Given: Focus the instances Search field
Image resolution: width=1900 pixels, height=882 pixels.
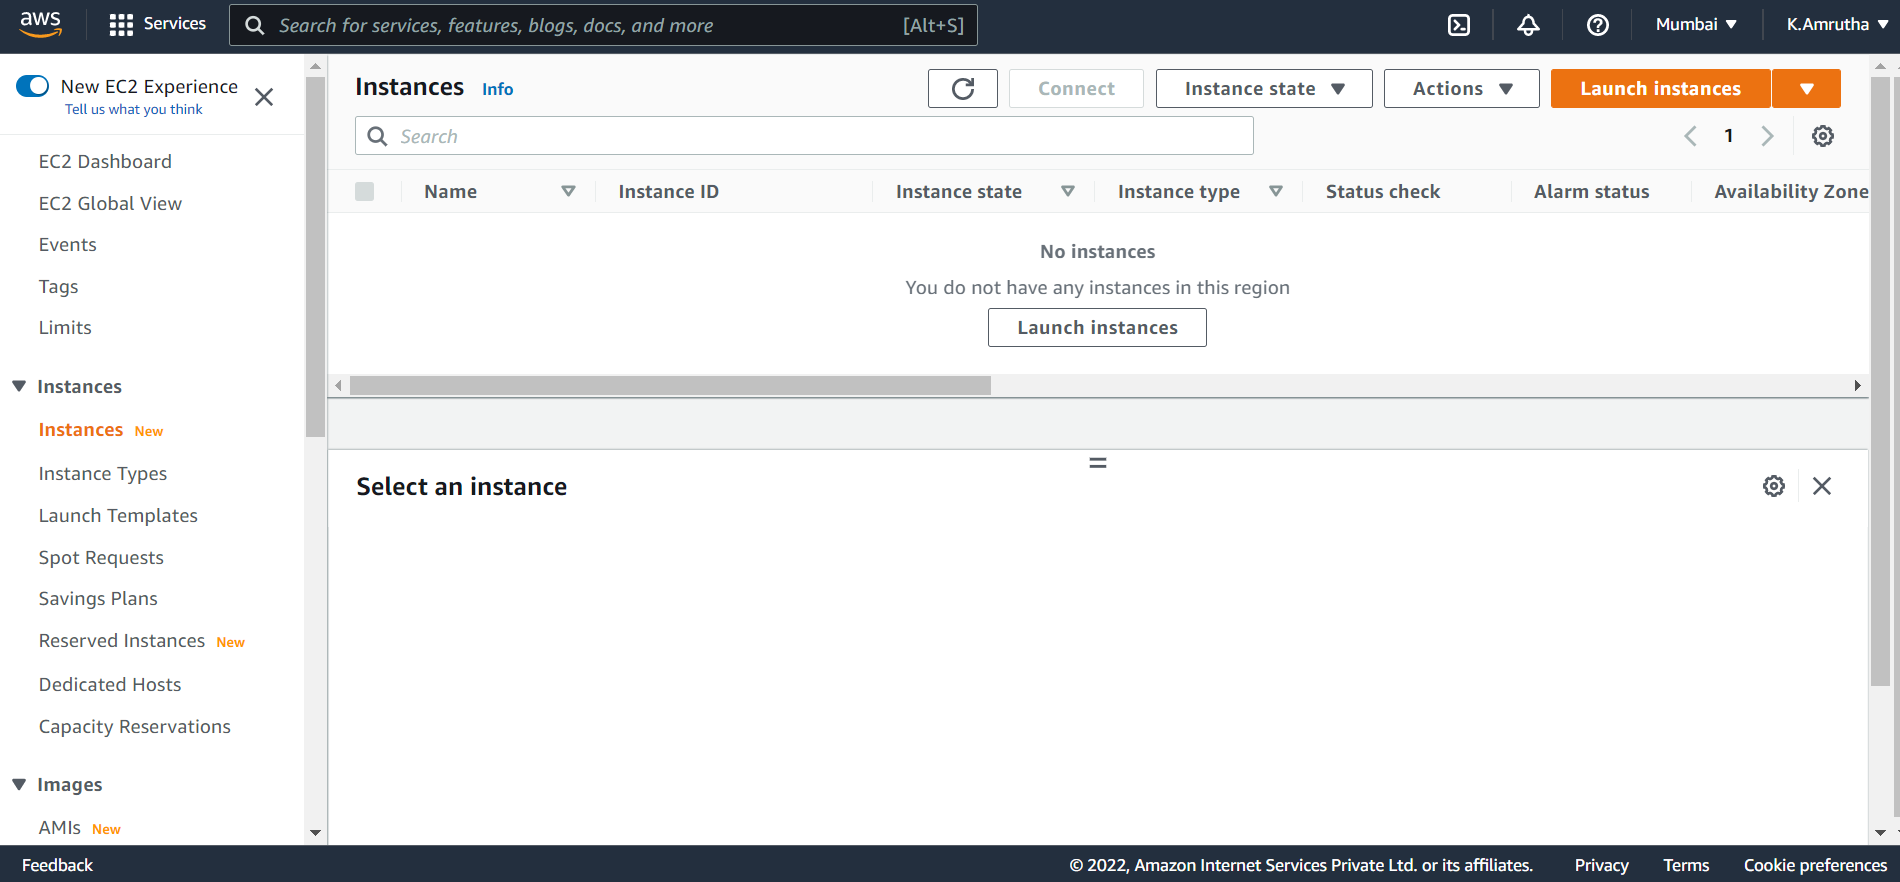Looking at the screenshot, I should coord(804,136).
